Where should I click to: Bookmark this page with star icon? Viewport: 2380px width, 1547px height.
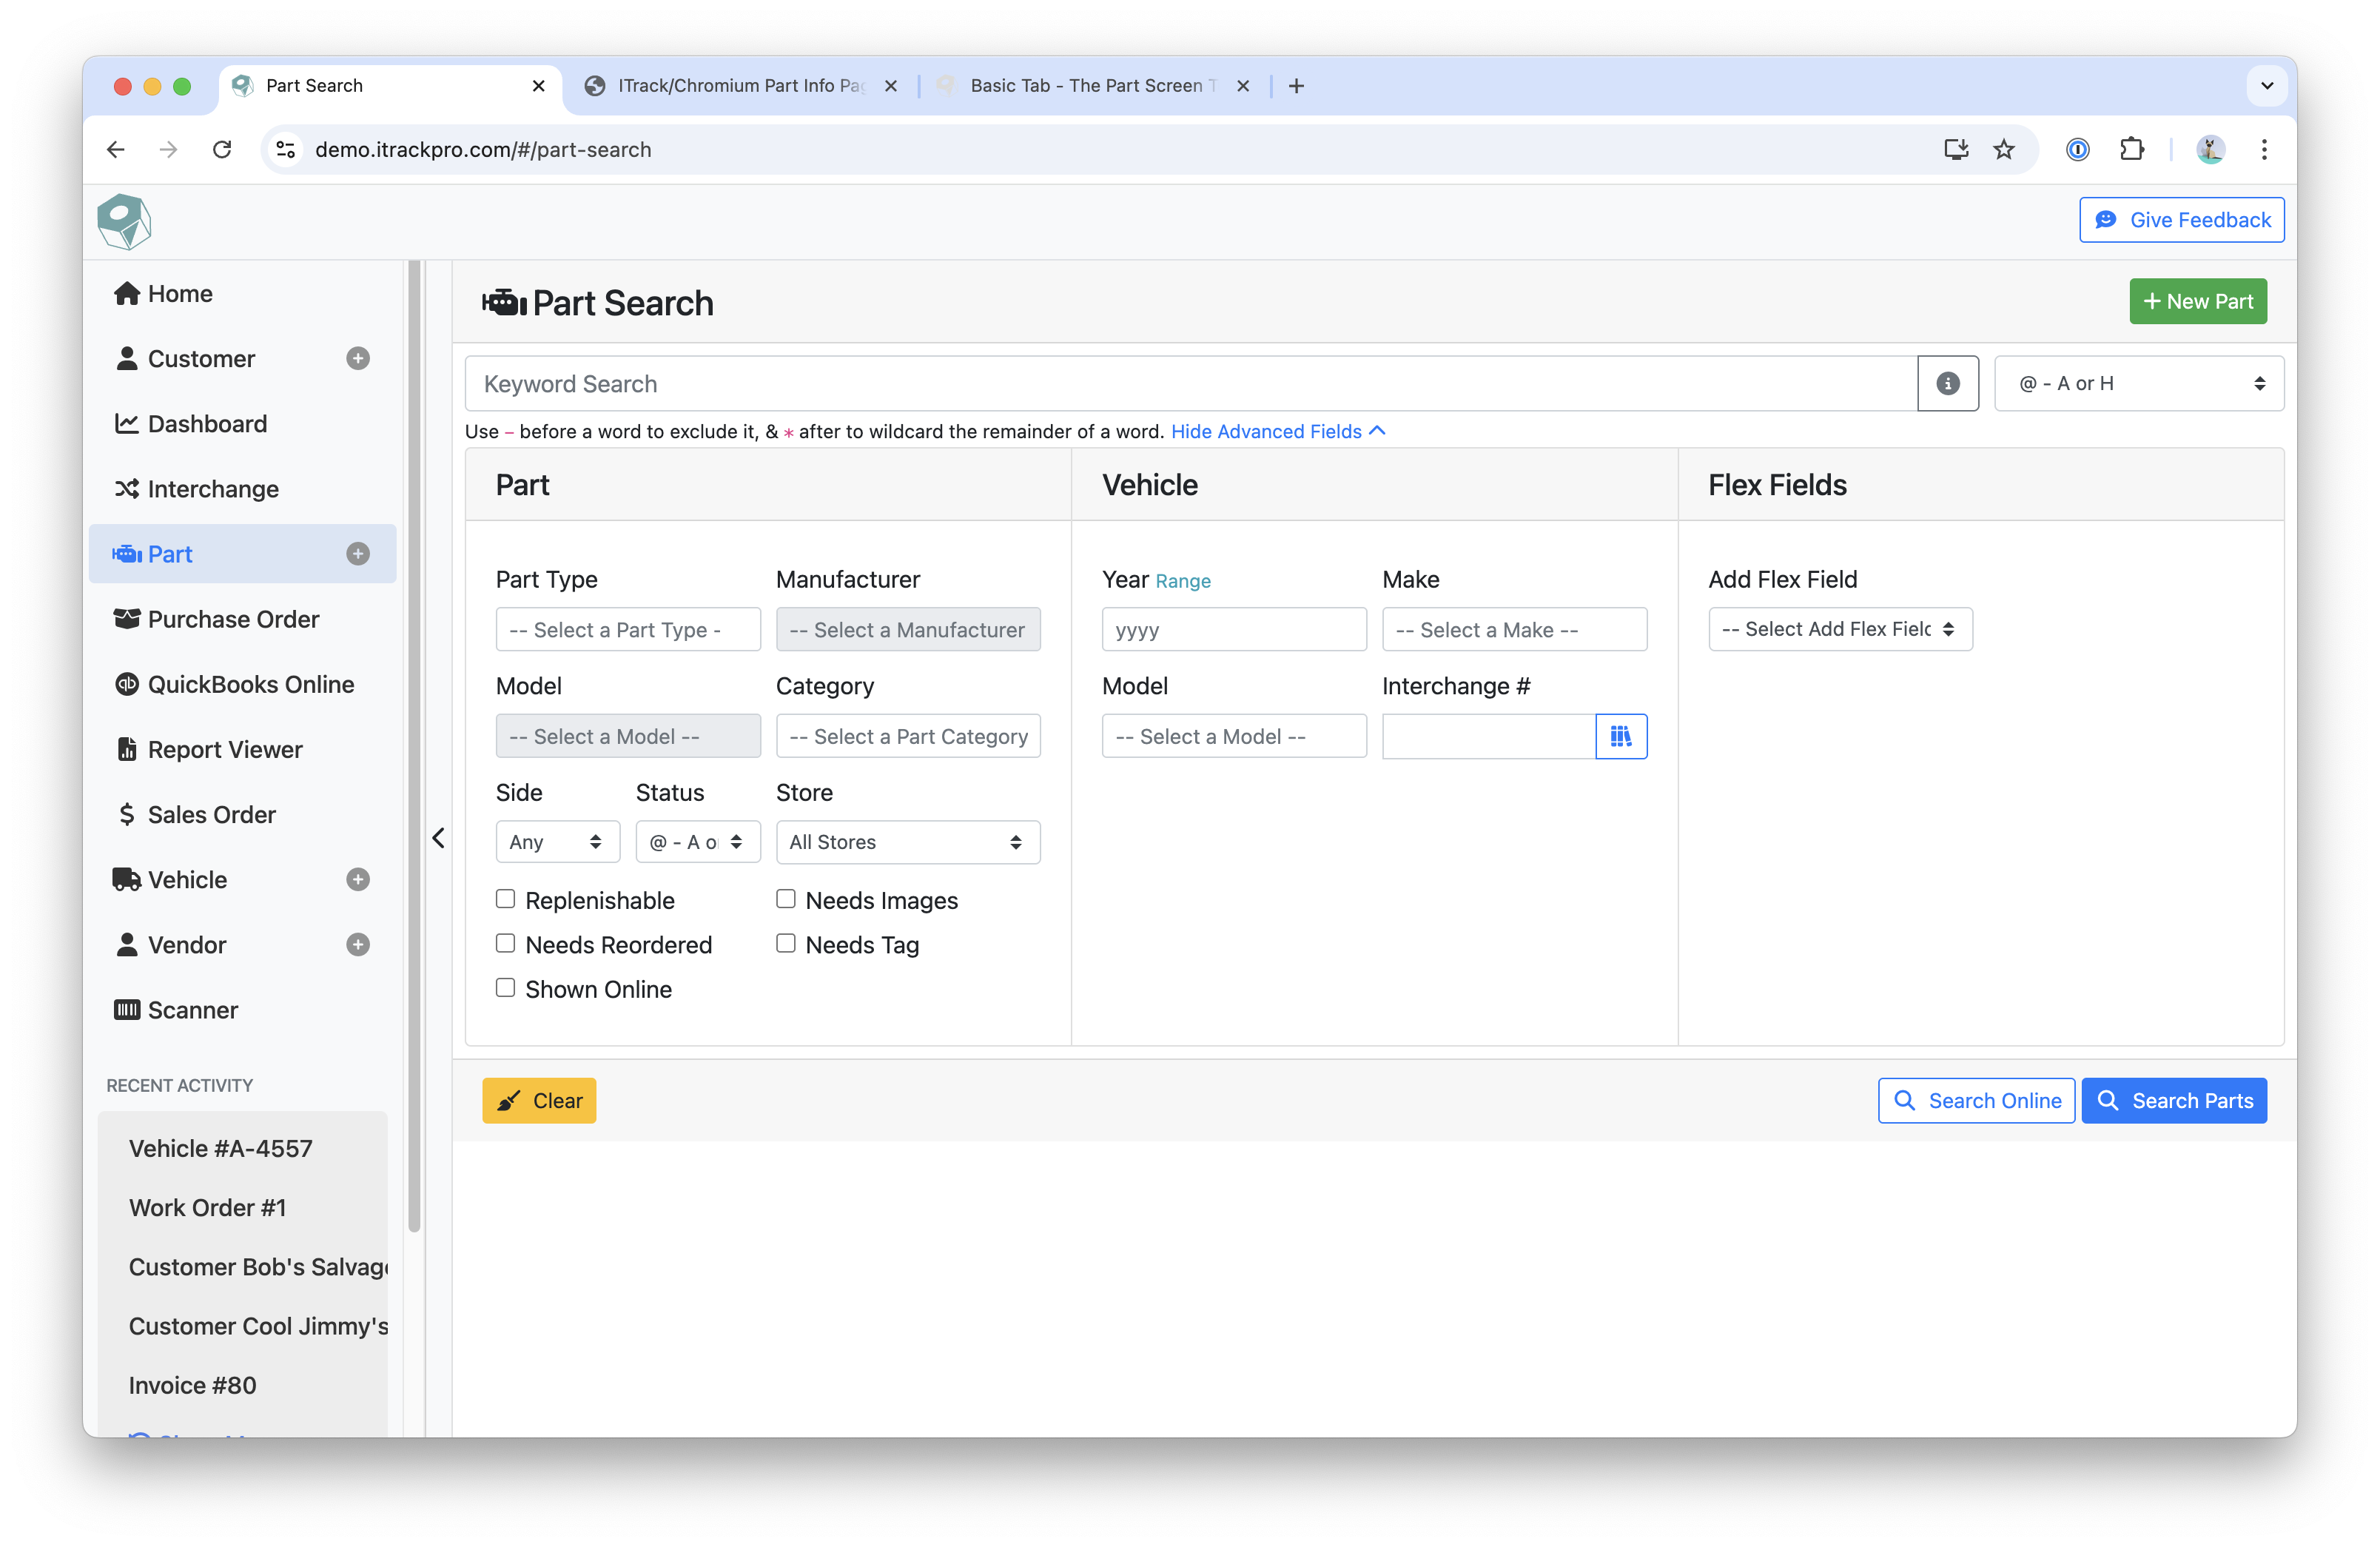tap(2004, 150)
